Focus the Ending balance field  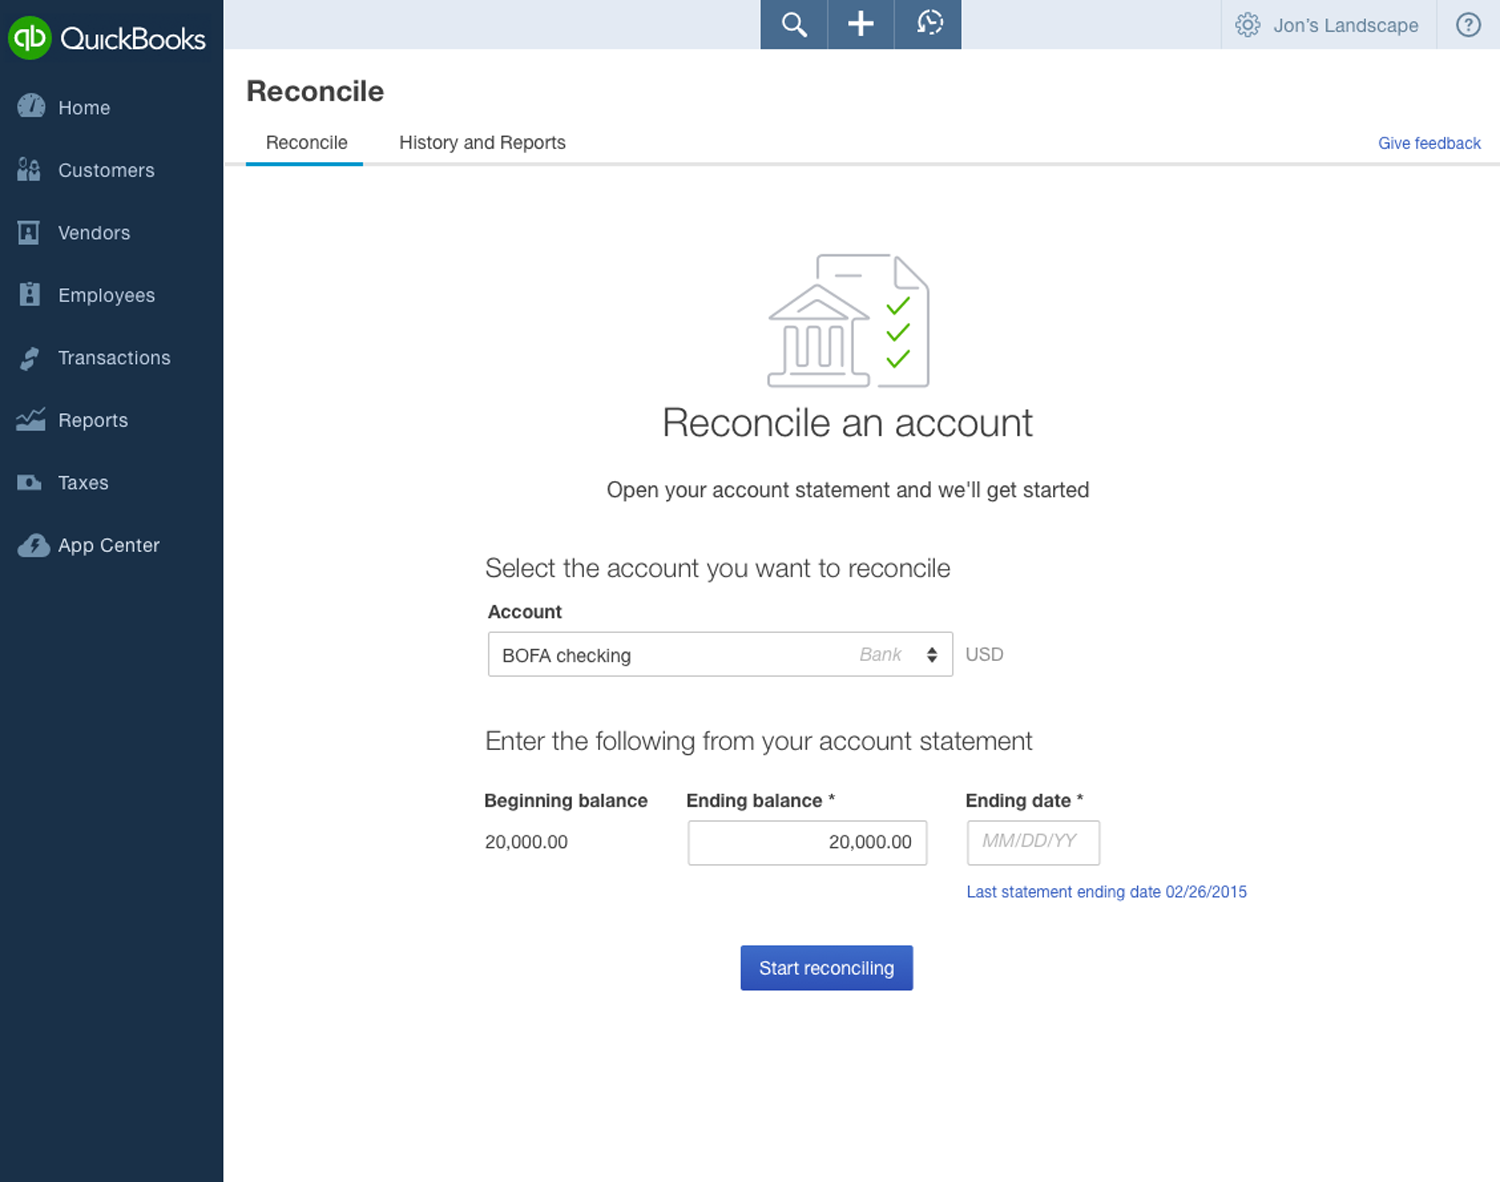[x=807, y=842]
